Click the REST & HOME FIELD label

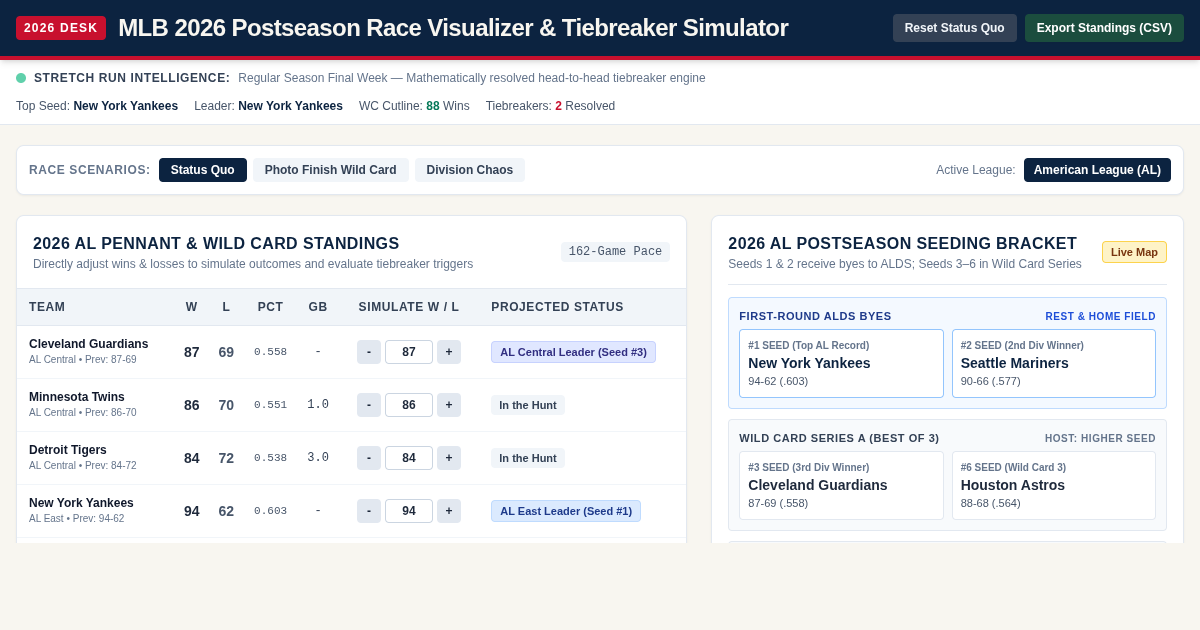[1100, 317]
